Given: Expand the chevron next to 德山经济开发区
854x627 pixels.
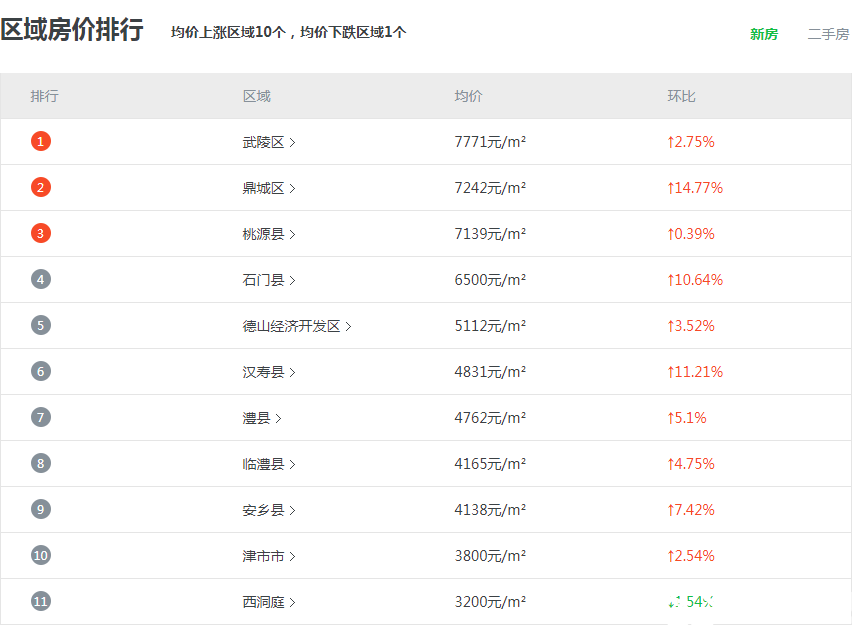Looking at the screenshot, I should tap(348, 326).
